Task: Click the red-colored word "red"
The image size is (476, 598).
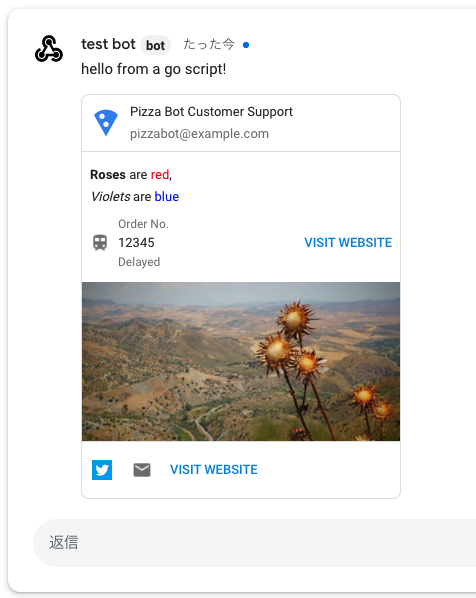Action: tap(160, 175)
